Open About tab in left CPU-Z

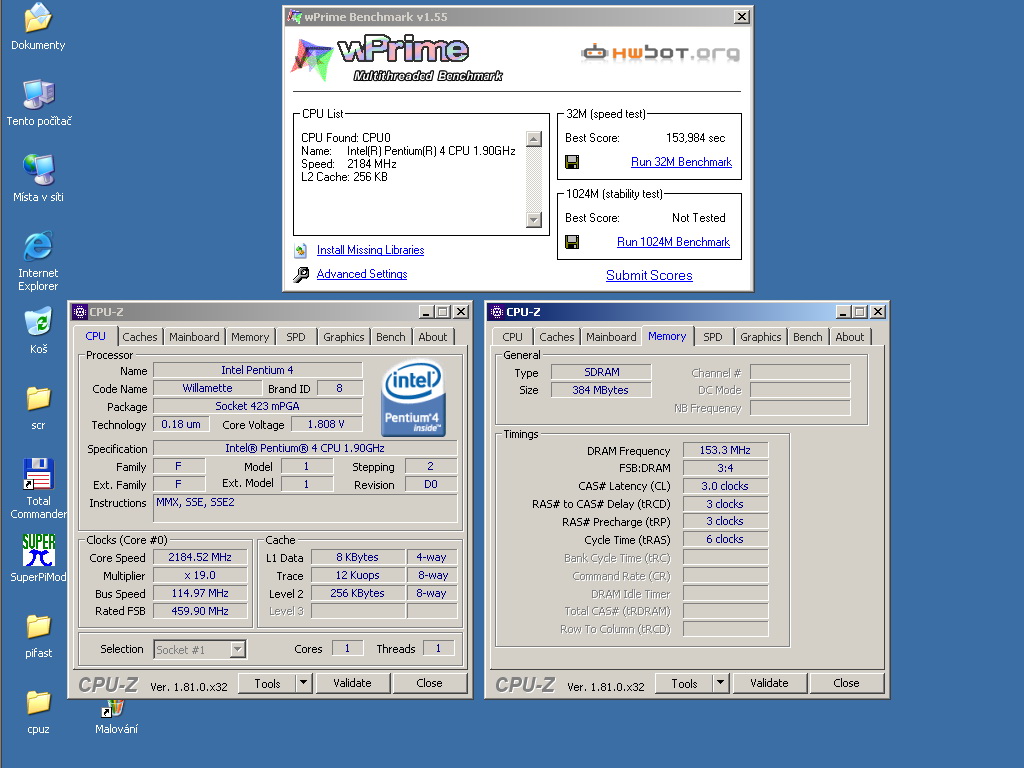[x=433, y=337]
